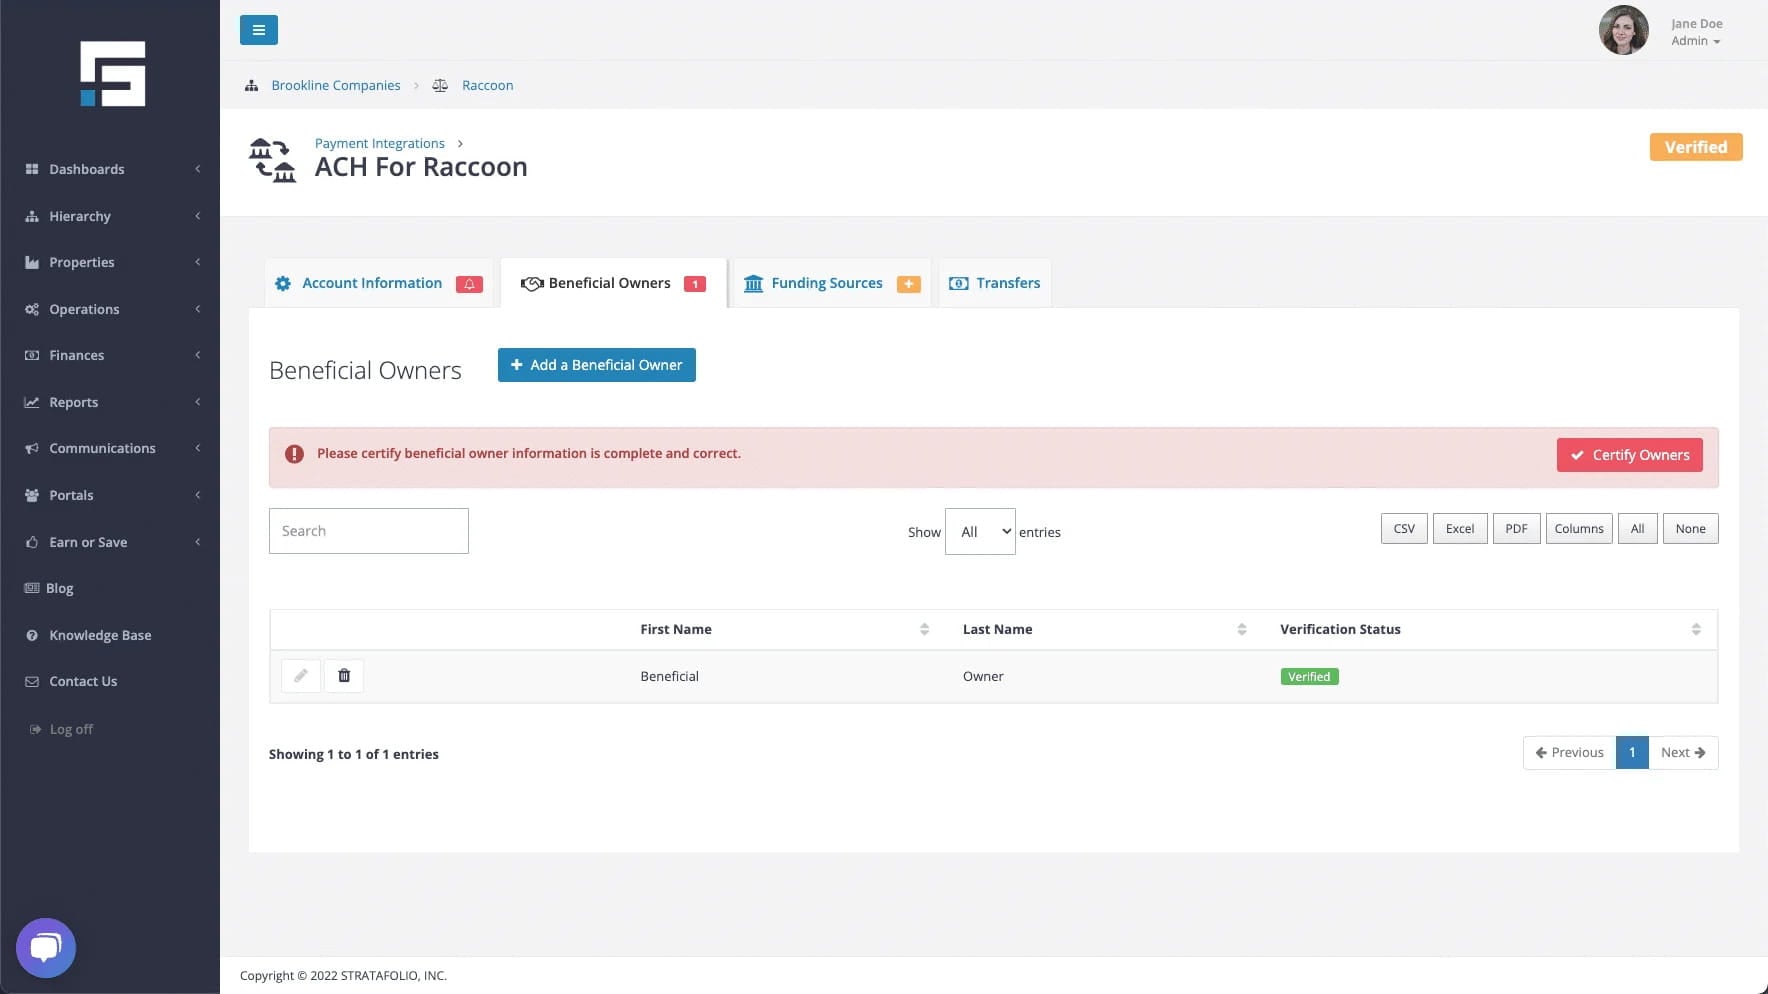
Task: Export table with the Excel button
Action: pyautogui.click(x=1459, y=529)
